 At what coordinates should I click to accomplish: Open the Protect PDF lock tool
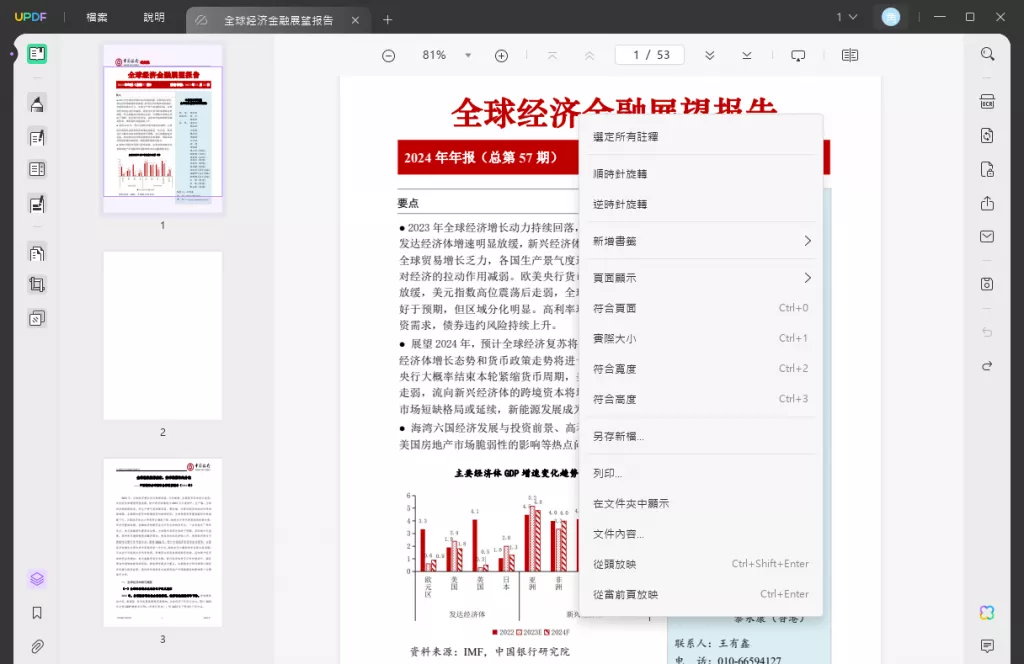click(x=987, y=169)
